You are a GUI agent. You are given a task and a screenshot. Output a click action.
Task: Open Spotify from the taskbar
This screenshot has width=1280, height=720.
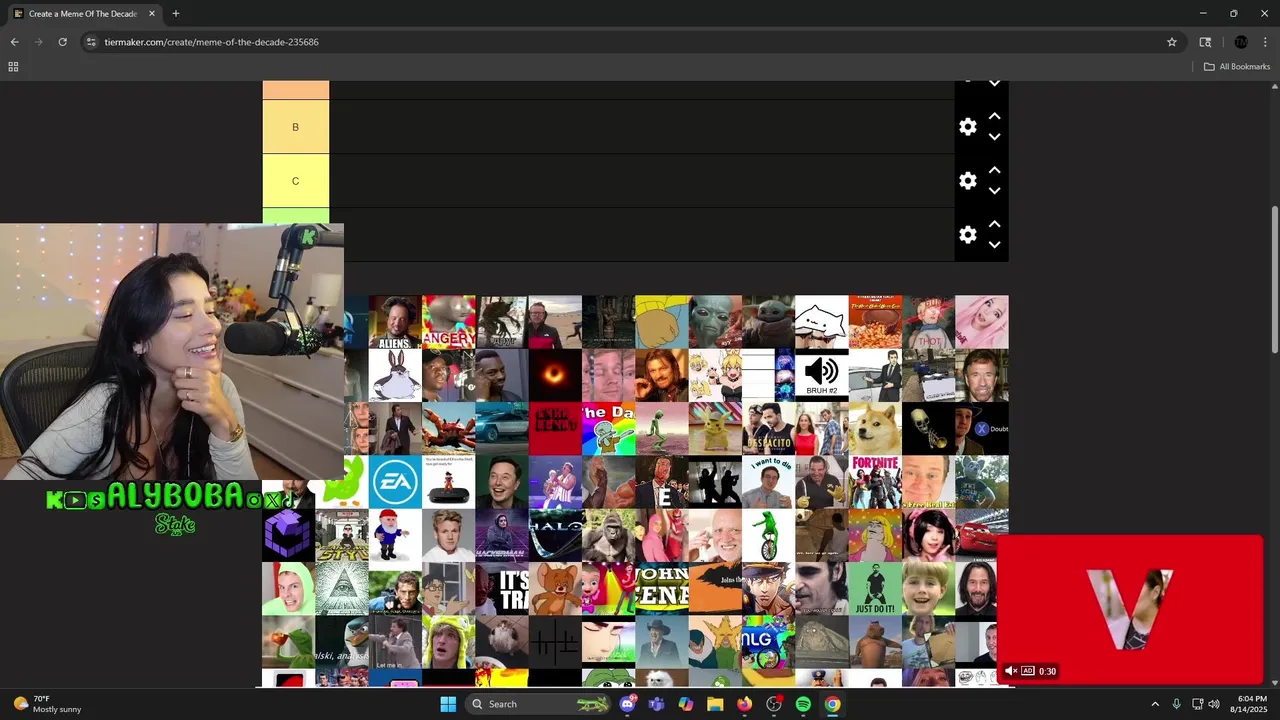click(x=803, y=704)
